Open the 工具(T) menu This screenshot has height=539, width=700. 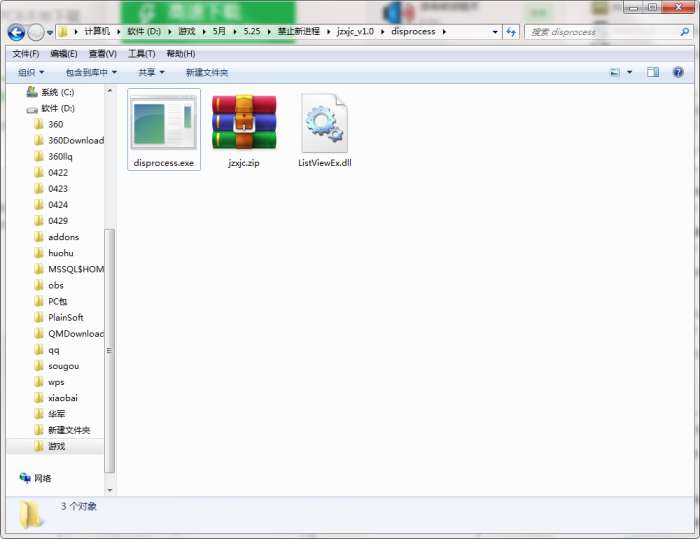[x=141, y=53]
